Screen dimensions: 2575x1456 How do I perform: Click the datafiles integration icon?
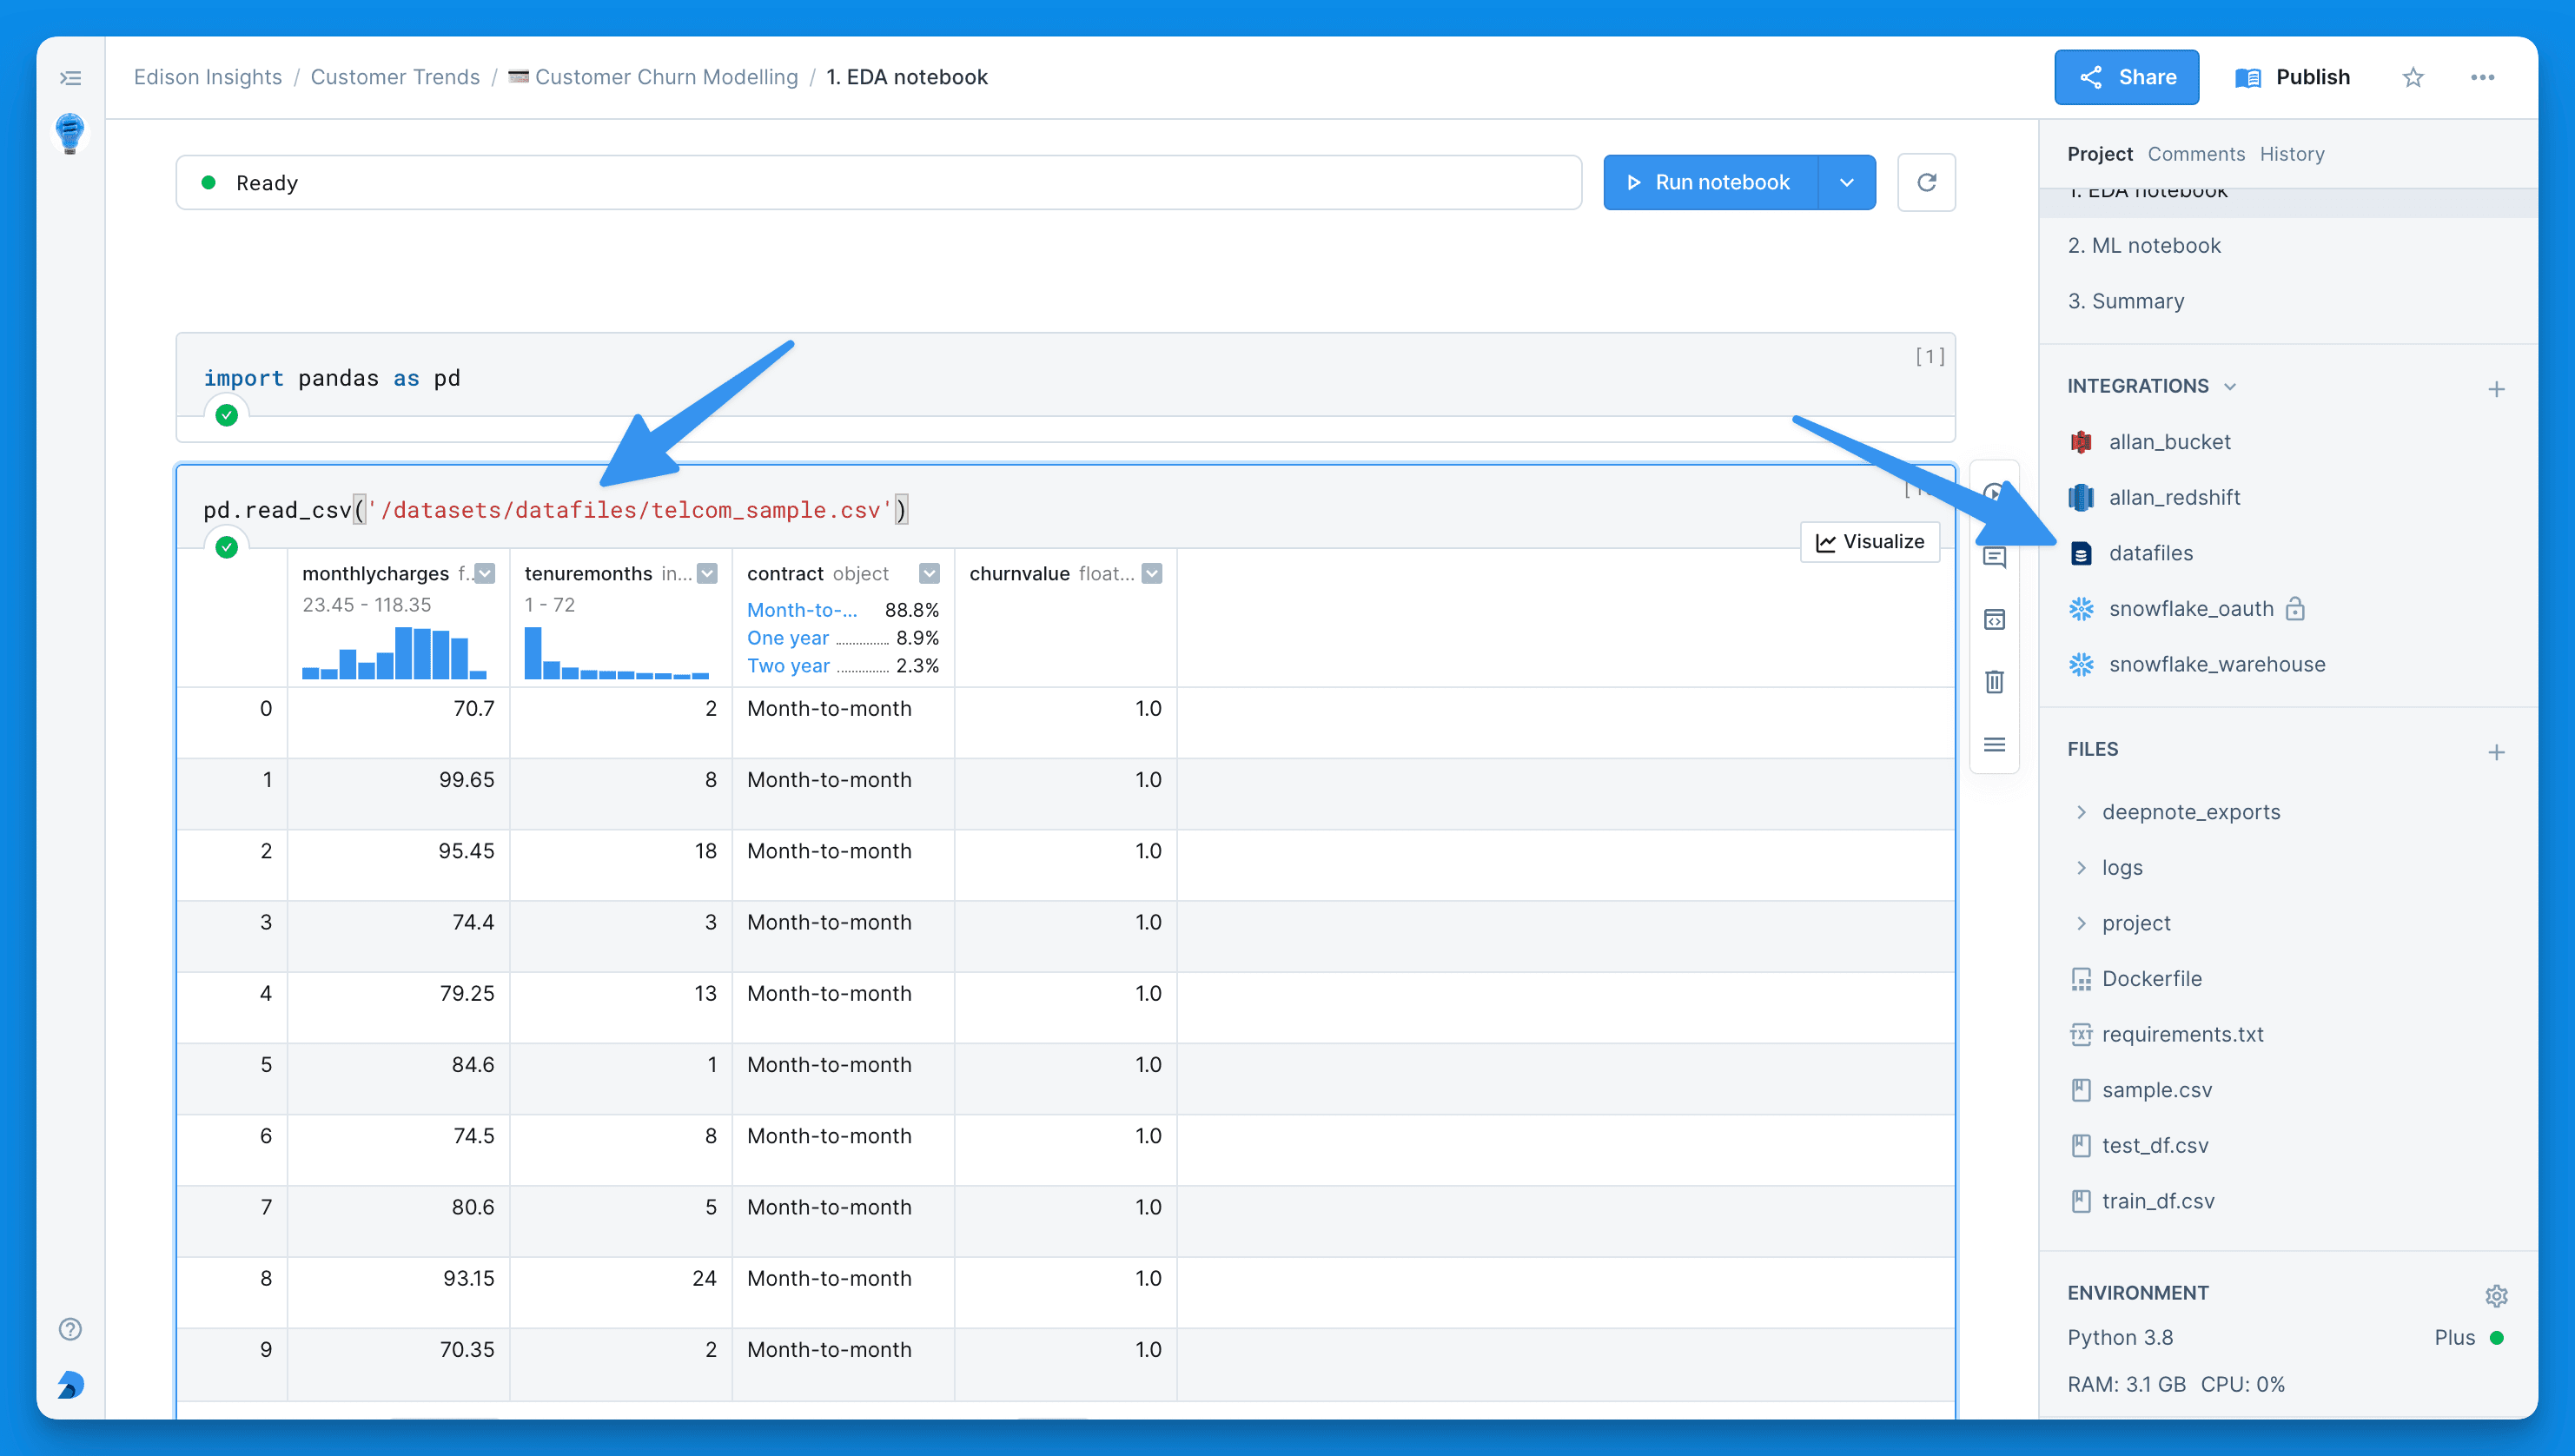tap(2082, 552)
